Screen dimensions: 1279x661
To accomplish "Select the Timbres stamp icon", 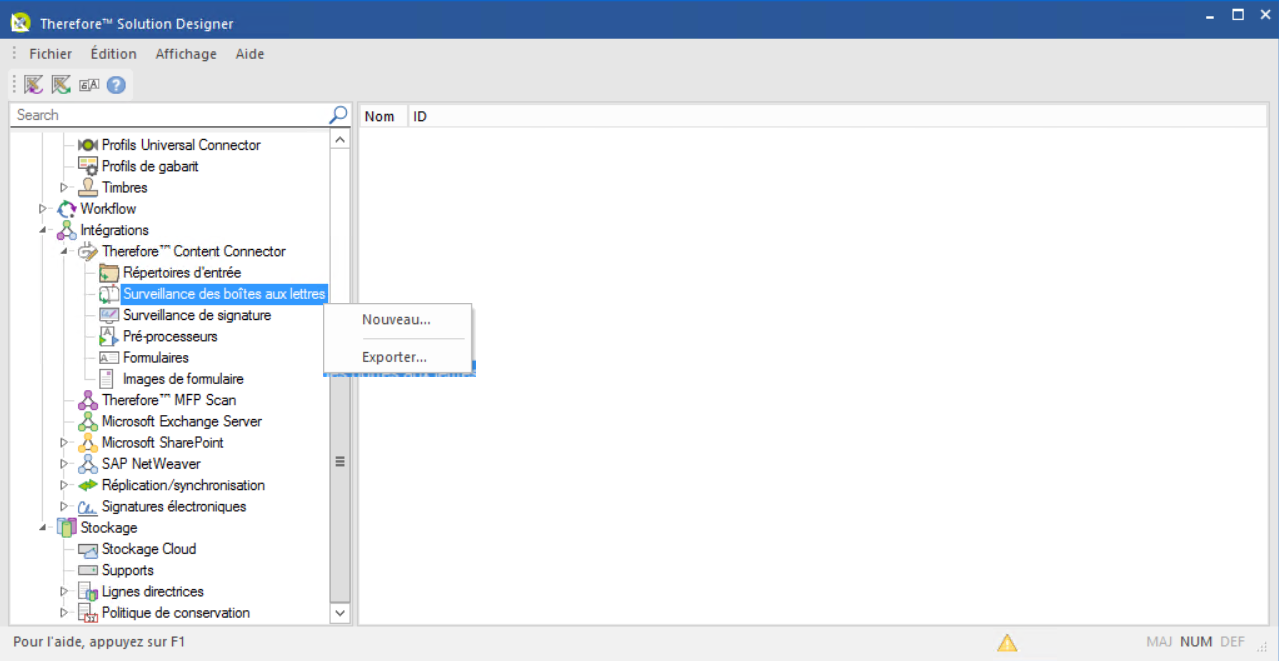I will 88,187.
